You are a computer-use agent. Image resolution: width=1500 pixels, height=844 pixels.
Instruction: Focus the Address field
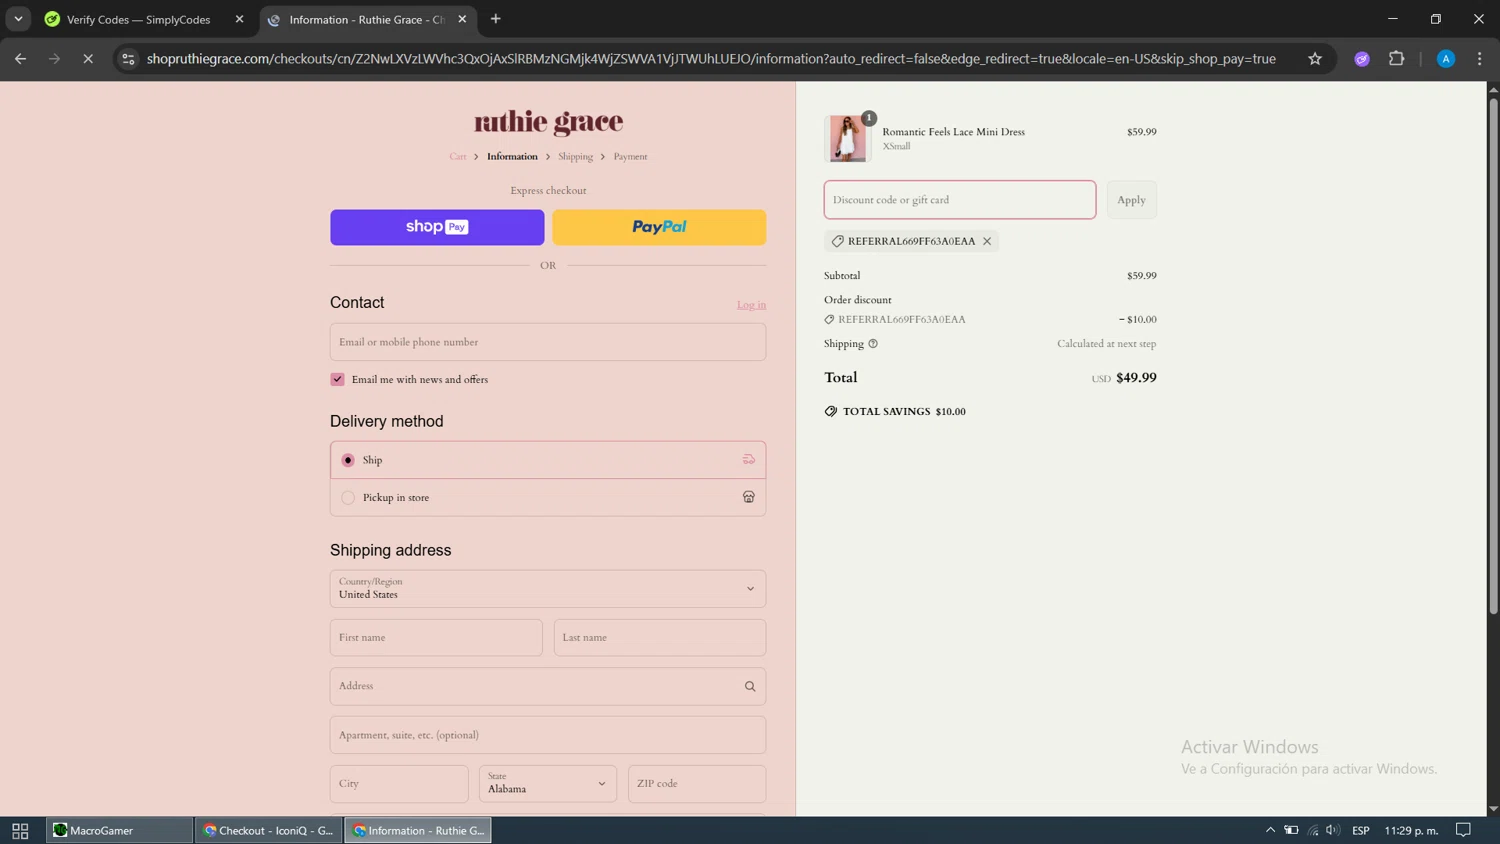tap(548, 687)
